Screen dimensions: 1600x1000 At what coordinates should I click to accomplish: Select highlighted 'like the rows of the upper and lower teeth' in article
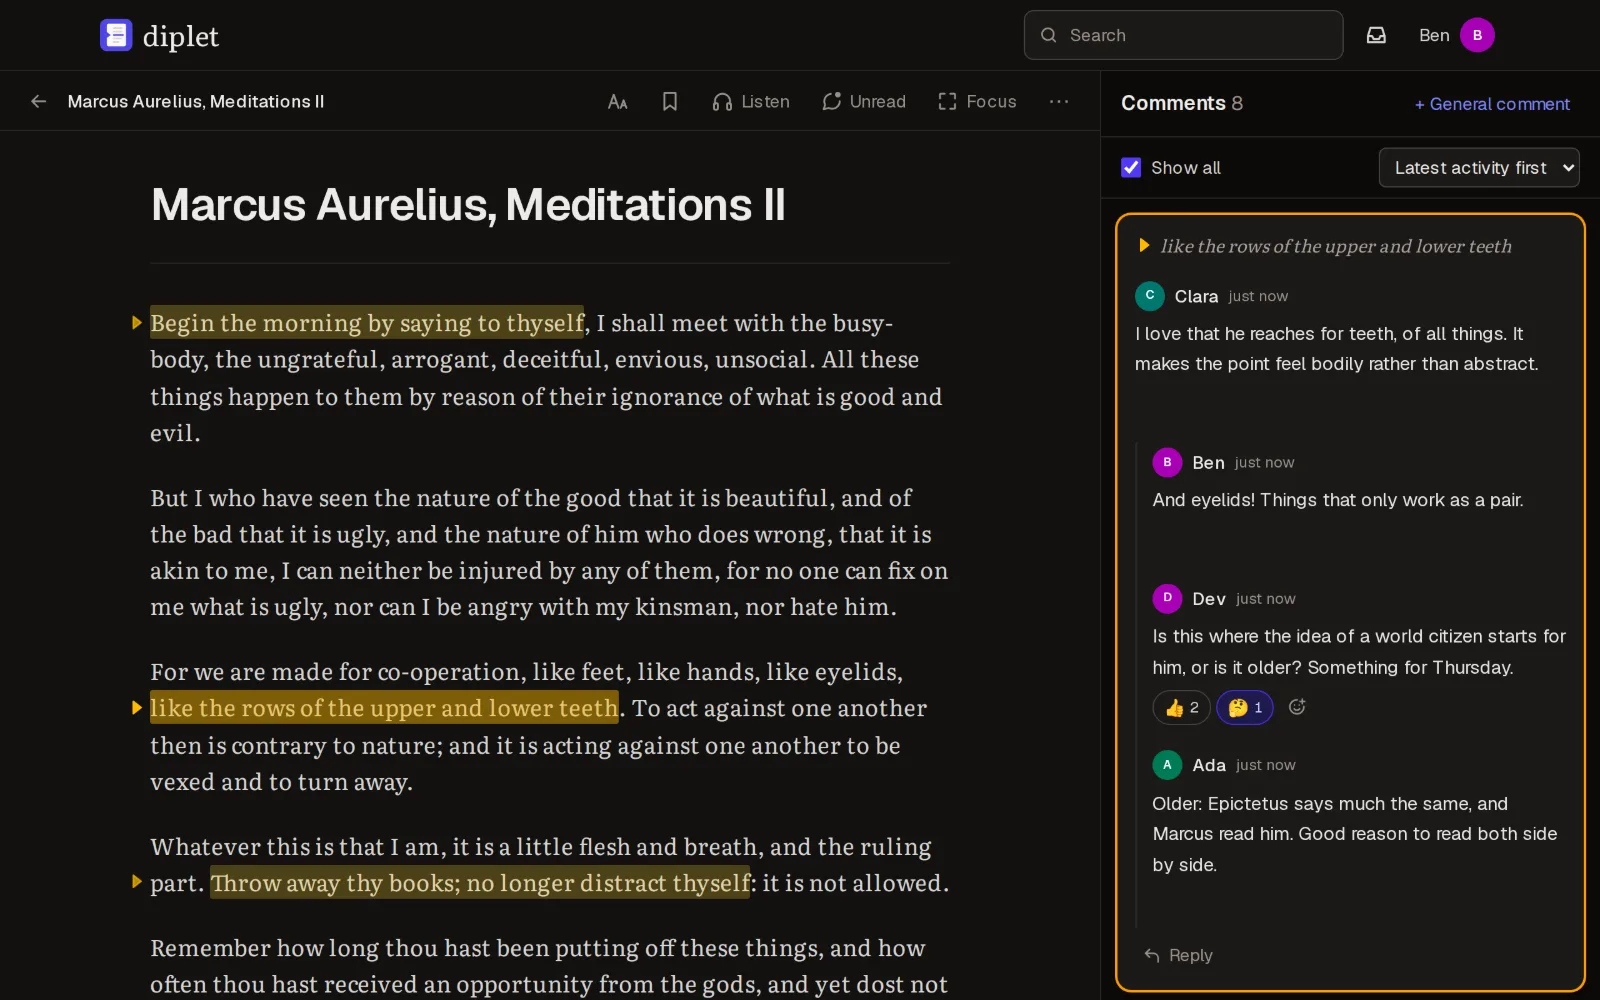coord(384,708)
